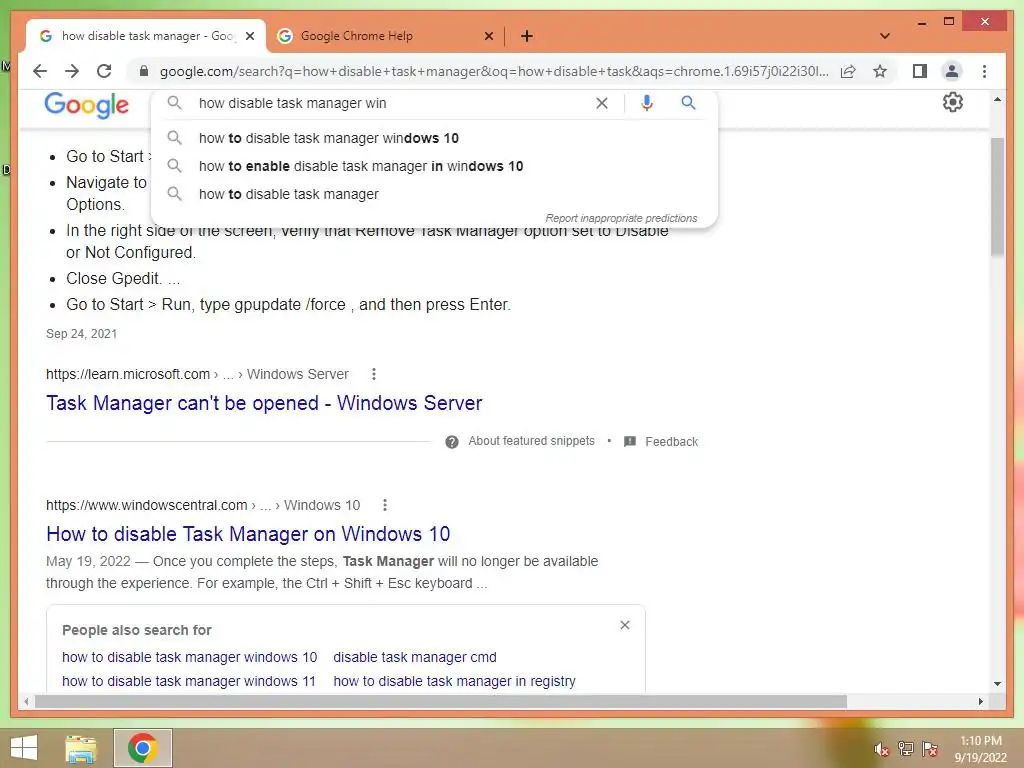Click the address bar URL
The image size is (1024, 768).
tap(494, 71)
